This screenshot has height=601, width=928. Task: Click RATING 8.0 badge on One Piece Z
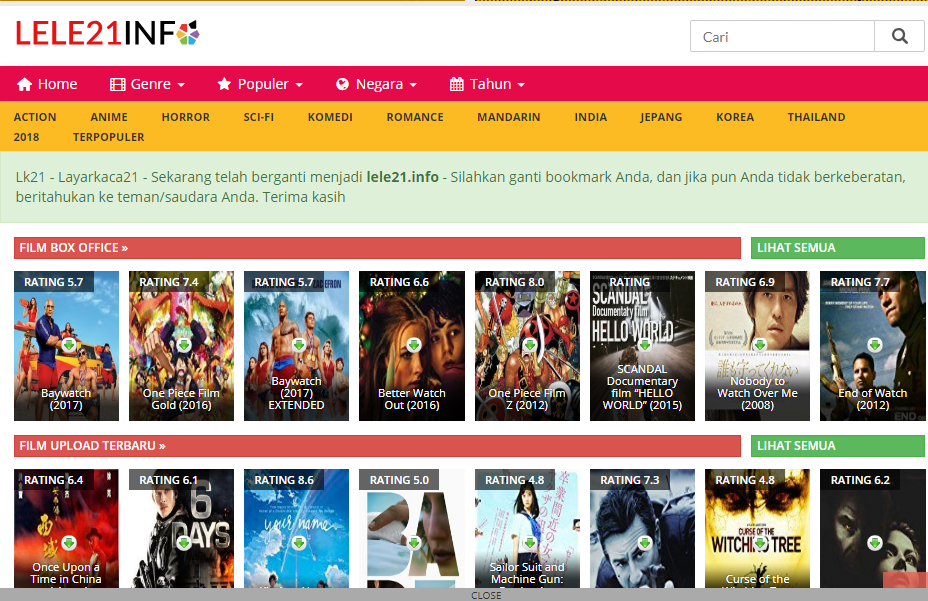click(x=514, y=282)
